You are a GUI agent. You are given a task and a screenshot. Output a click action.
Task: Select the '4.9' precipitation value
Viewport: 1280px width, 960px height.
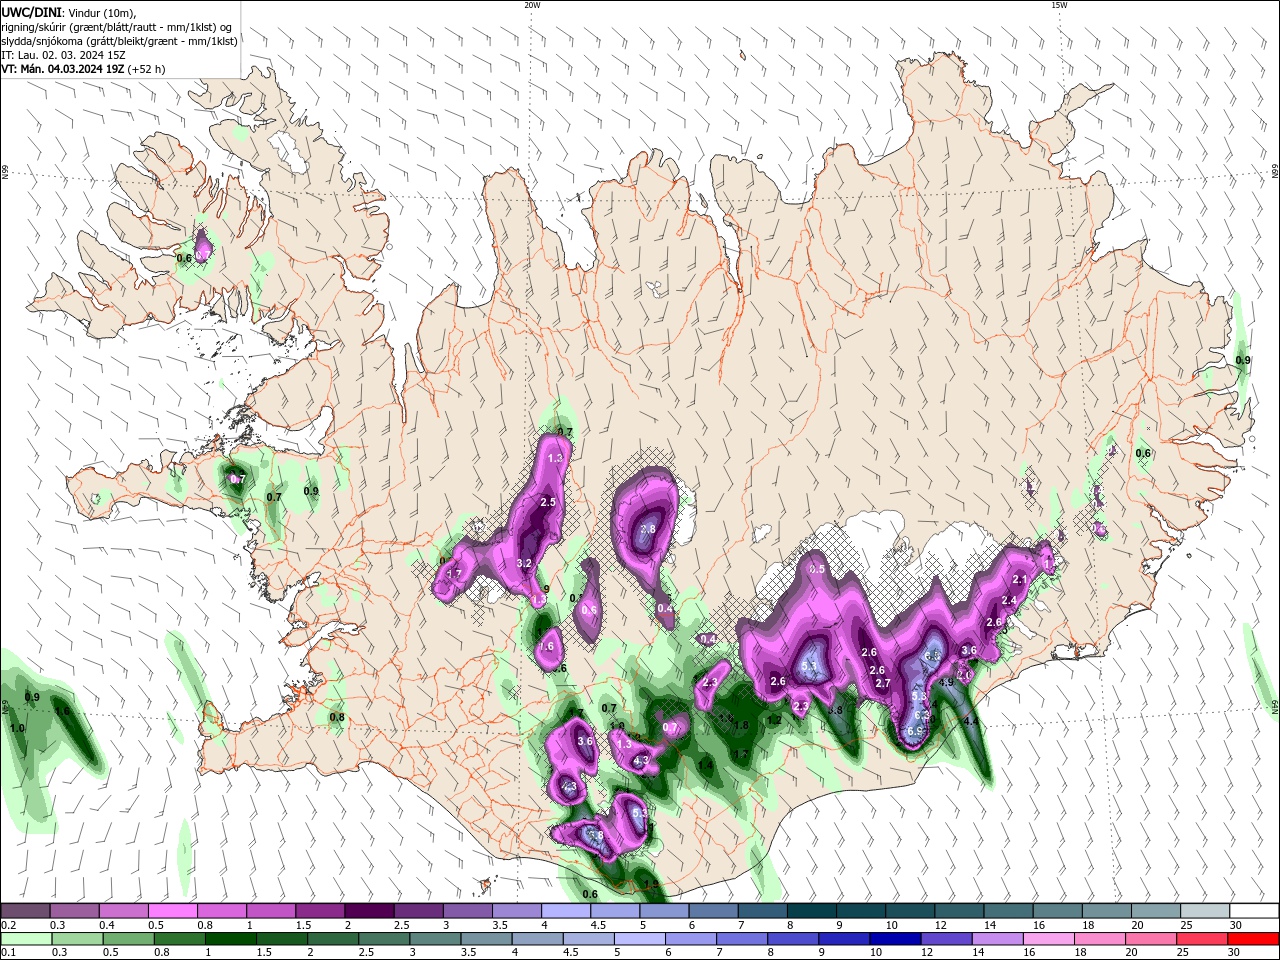click(x=947, y=682)
